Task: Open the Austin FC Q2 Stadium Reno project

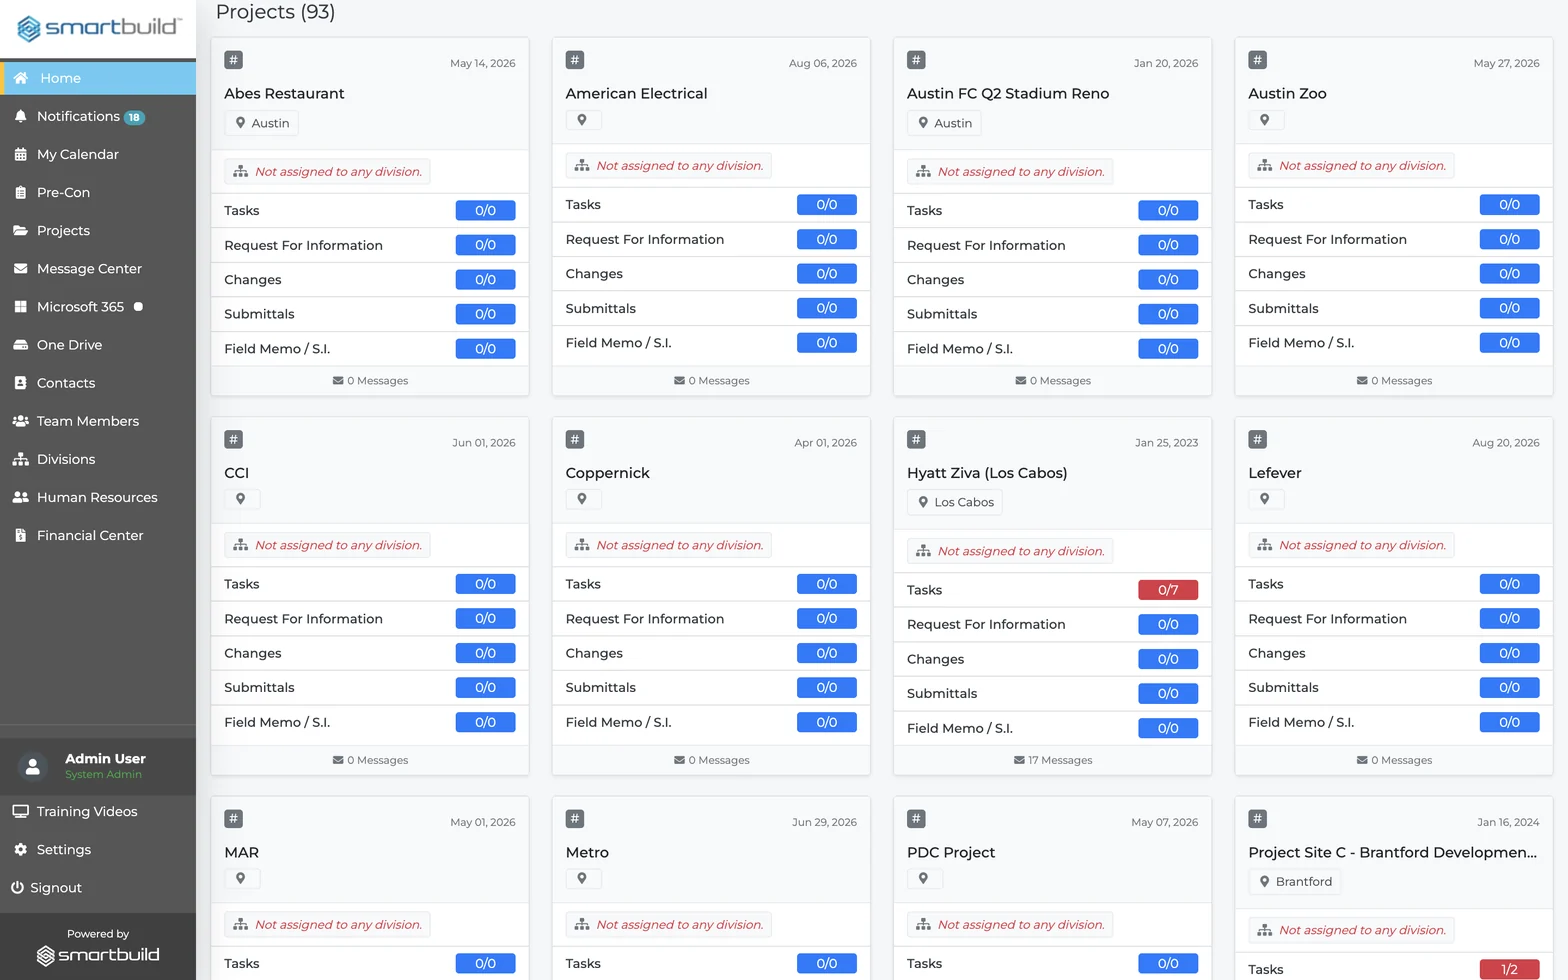Action: click(1008, 93)
